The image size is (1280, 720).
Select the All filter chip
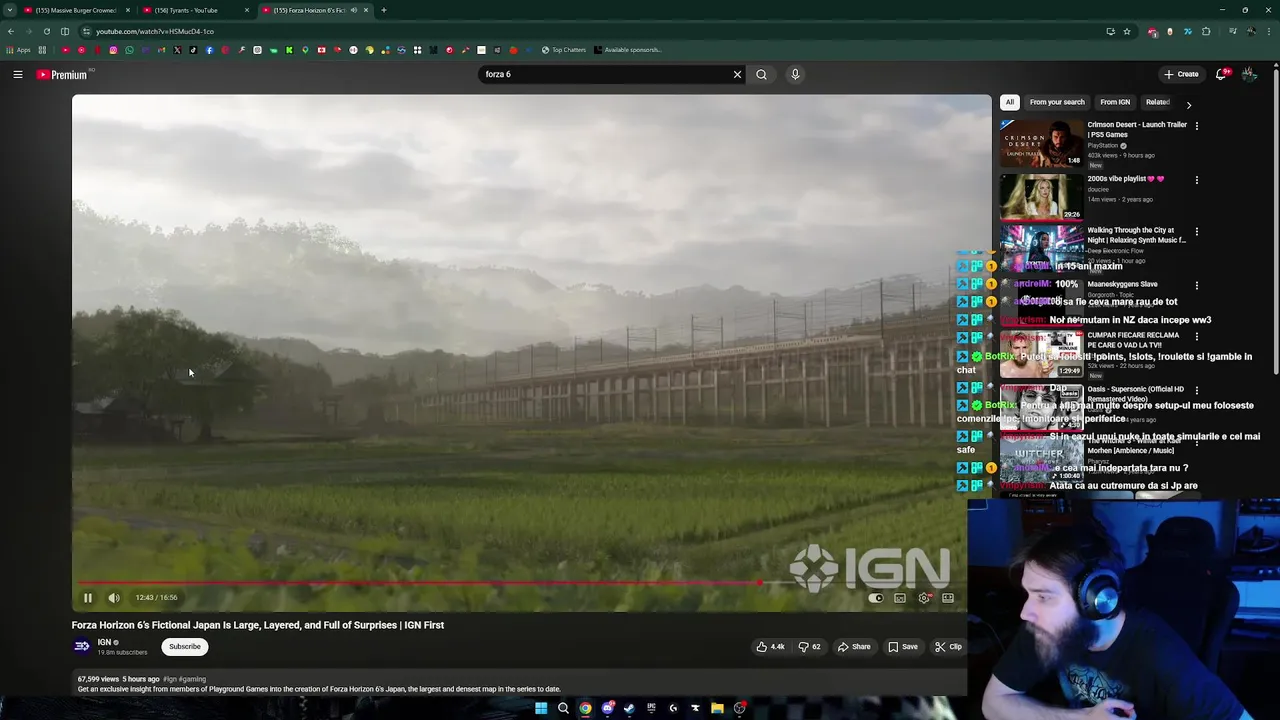coord(1010,102)
